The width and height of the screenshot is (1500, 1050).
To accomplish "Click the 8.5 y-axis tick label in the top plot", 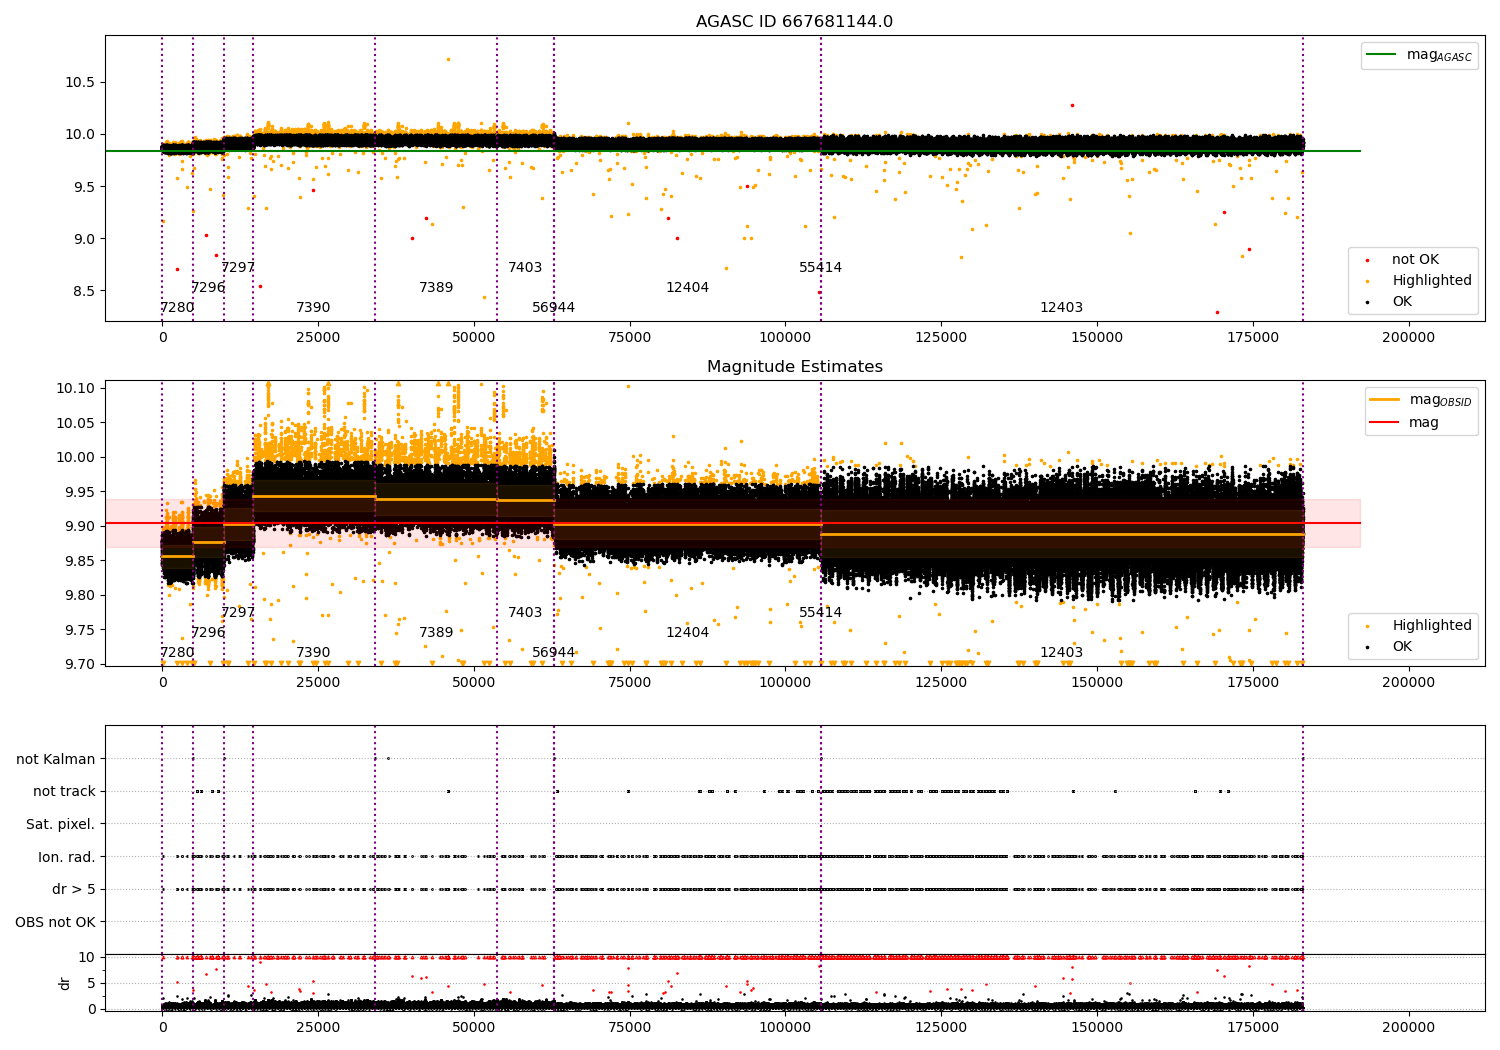I will [x=84, y=291].
